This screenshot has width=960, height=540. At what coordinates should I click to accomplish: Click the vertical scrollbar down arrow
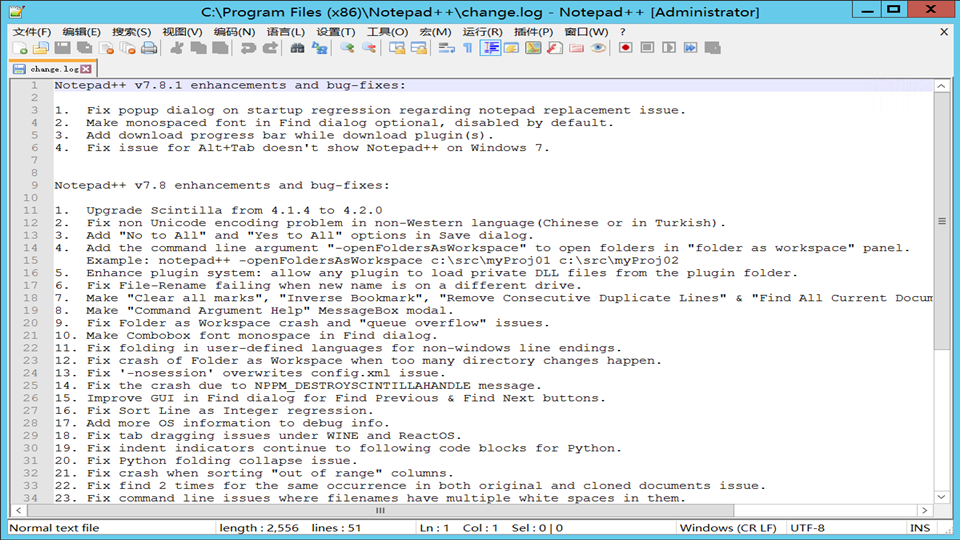pos(941,496)
